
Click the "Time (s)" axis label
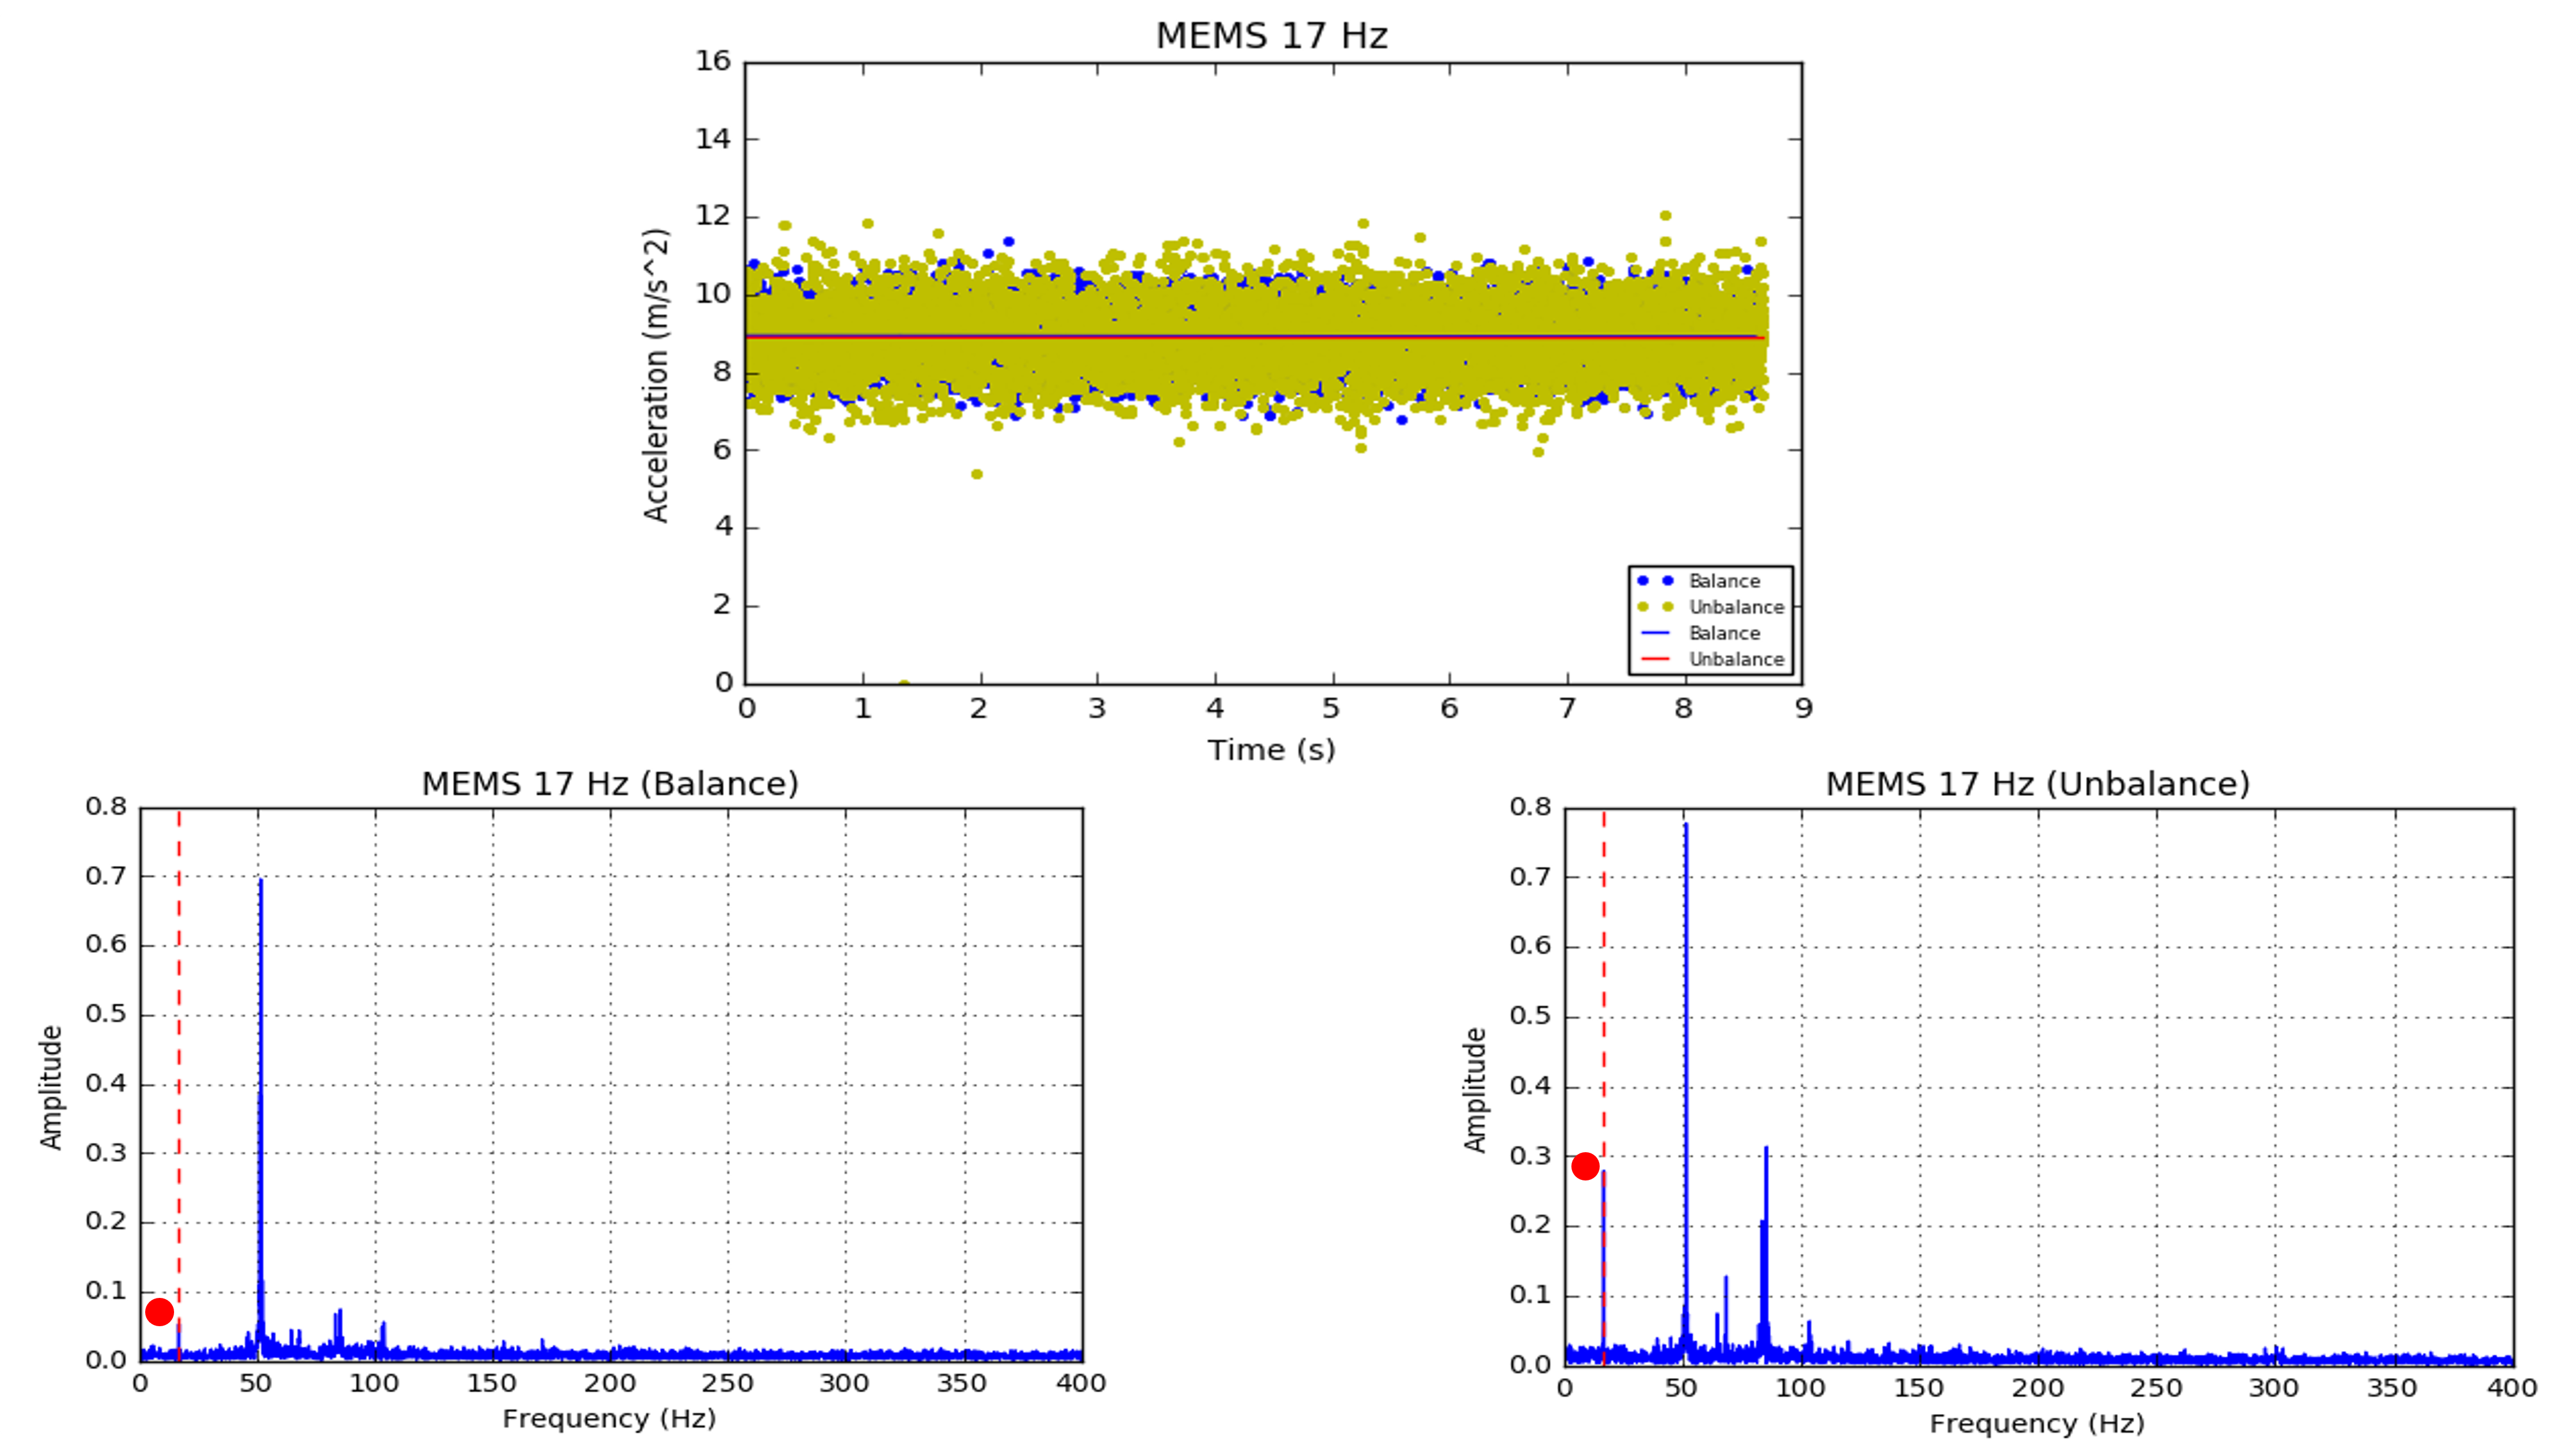click(1271, 750)
